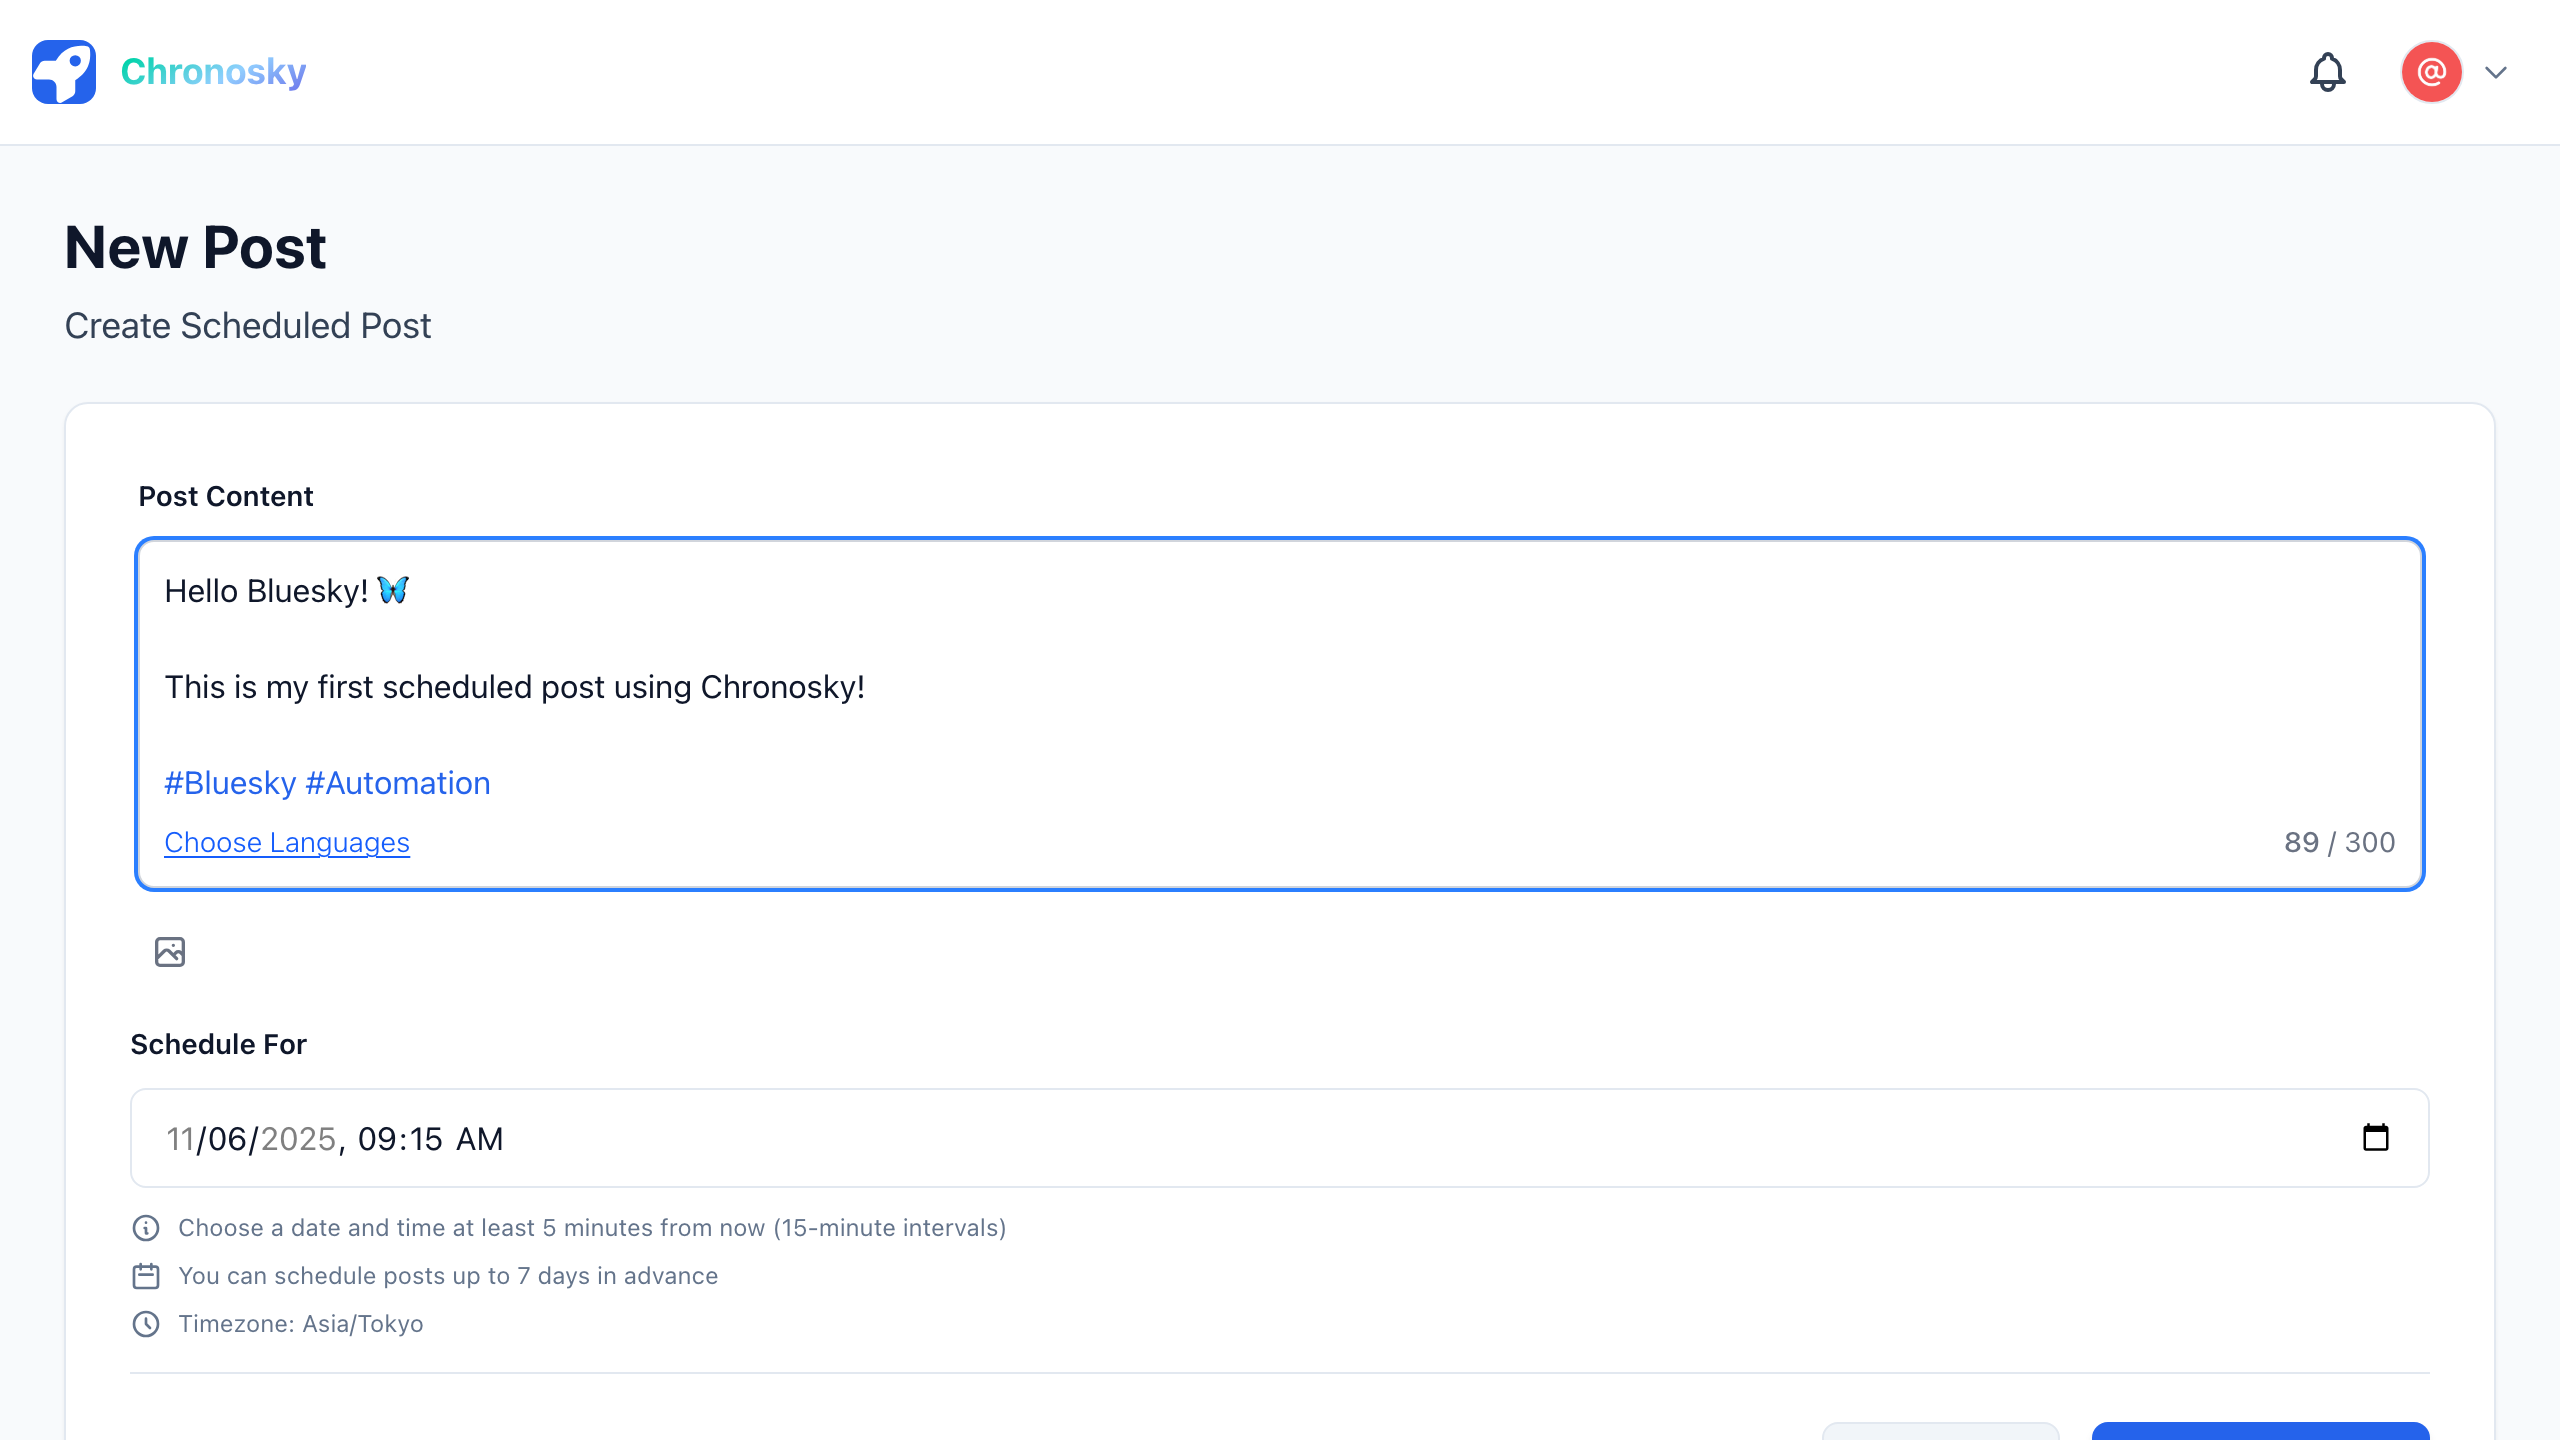This screenshot has height=1440, width=2560.
Task: Click the clock icon beside Timezone Asia/Tokyo
Action: point(146,1323)
